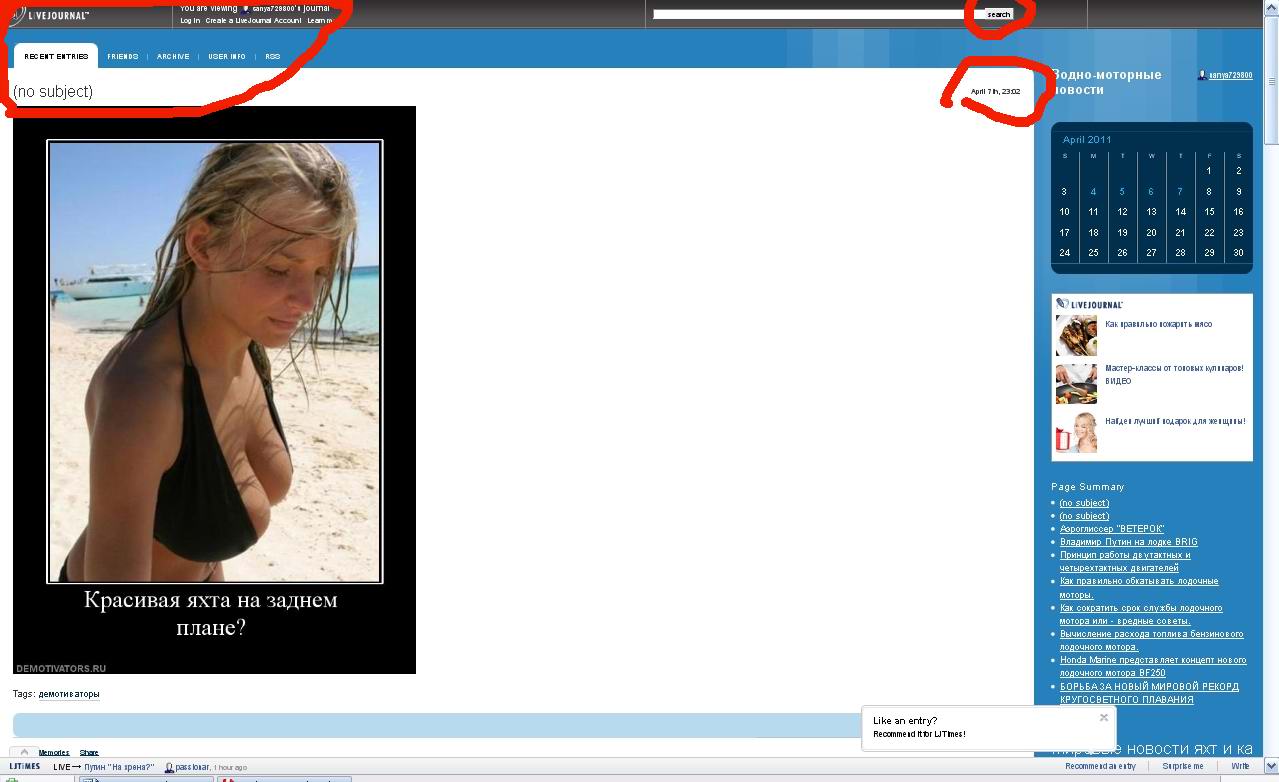1279x782 pixels.
Task: Click the grilled meat ad thumbnail
Action: pyautogui.click(x=1076, y=336)
